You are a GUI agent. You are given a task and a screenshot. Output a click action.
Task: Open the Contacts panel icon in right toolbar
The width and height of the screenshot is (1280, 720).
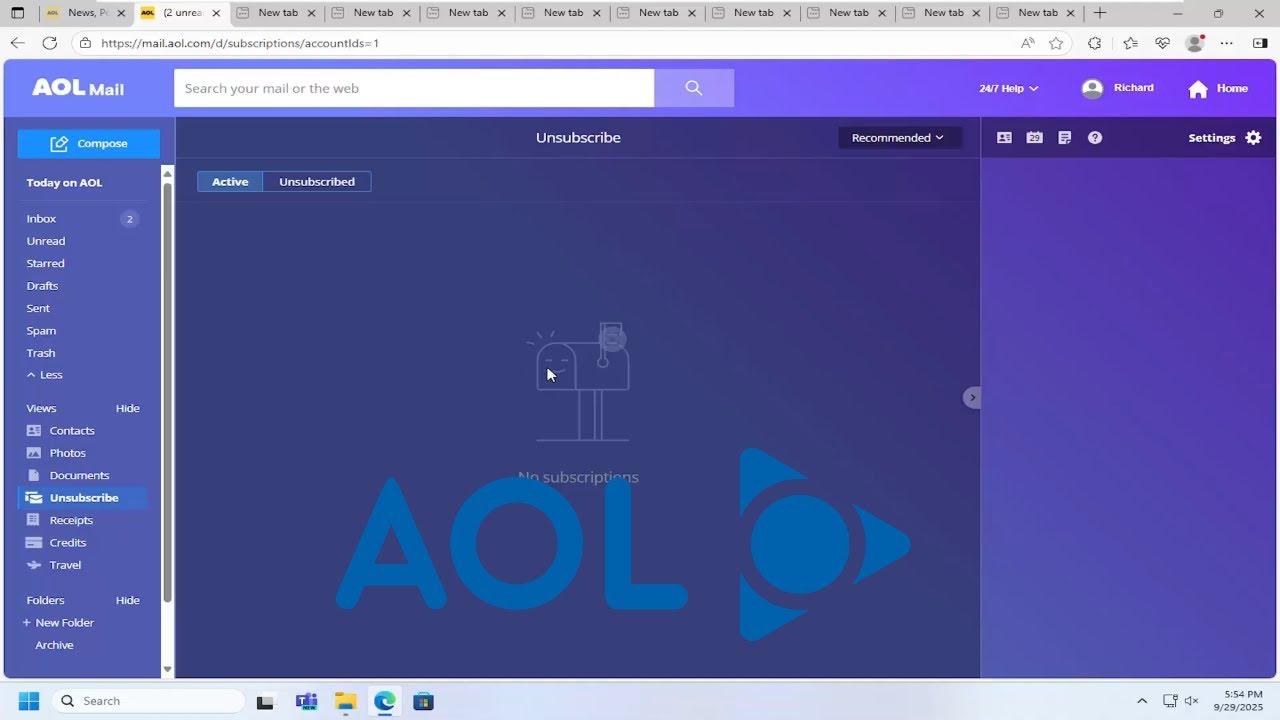click(x=1004, y=138)
